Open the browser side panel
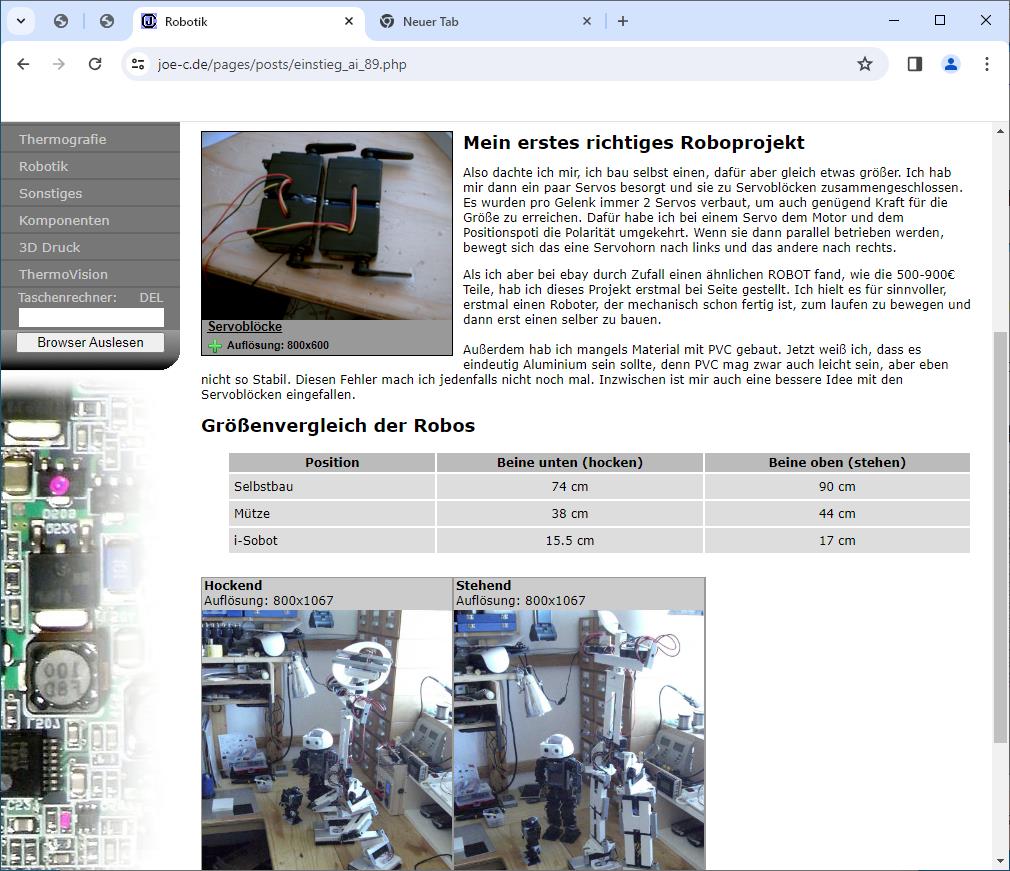1010x871 pixels. 914,64
